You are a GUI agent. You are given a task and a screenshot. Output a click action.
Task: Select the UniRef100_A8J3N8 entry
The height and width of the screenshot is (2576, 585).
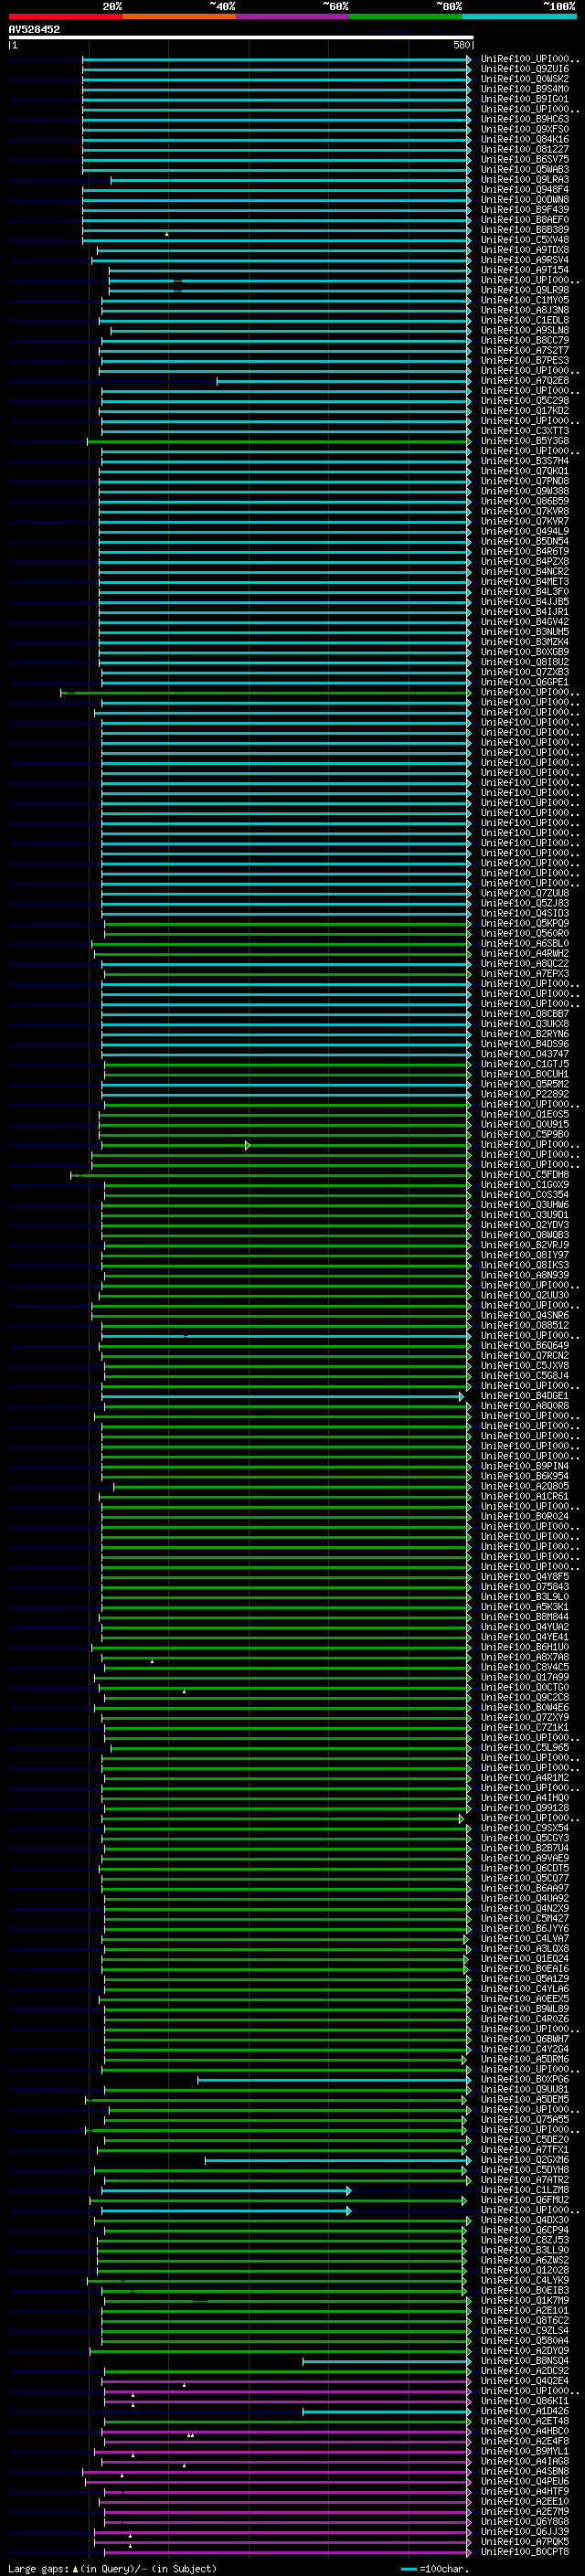click(524, 311)
